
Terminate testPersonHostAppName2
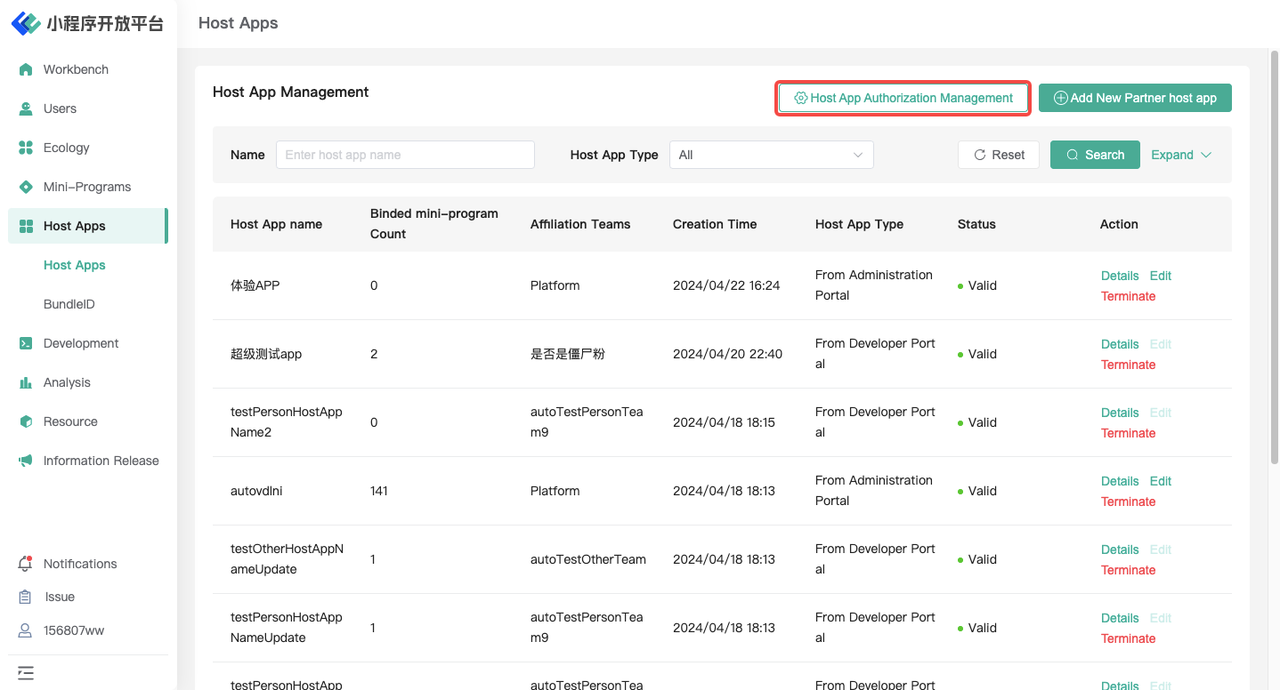point(1128,434)
